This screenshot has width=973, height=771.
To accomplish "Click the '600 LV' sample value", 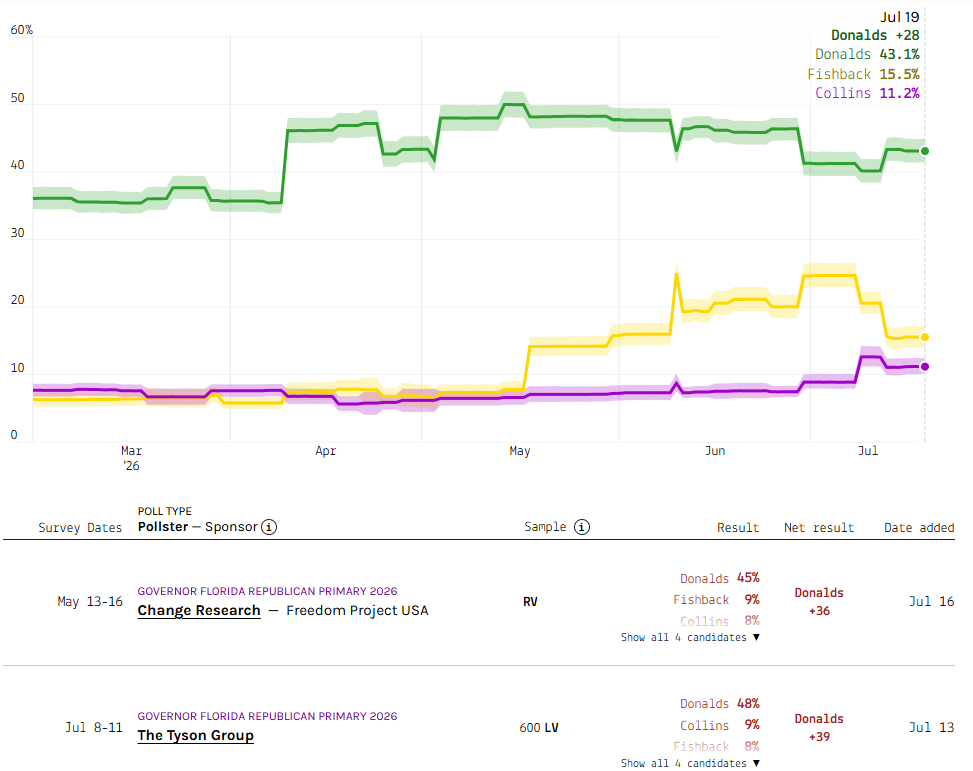I will (x=539, y=728).
